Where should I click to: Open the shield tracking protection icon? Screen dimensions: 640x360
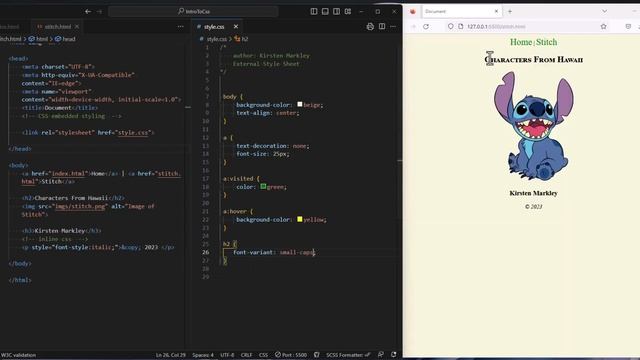pos(450,27)
